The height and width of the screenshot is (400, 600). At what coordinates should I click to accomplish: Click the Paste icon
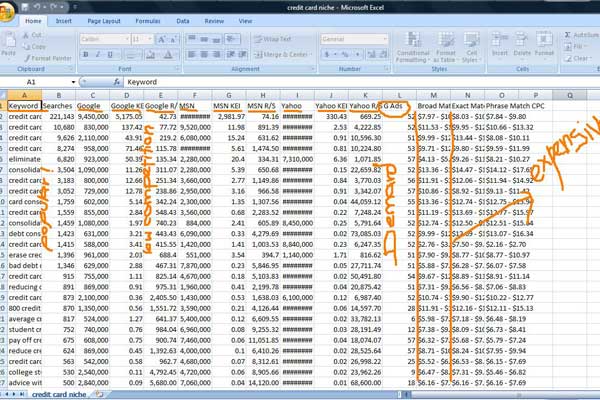click(x=10, y=40)
